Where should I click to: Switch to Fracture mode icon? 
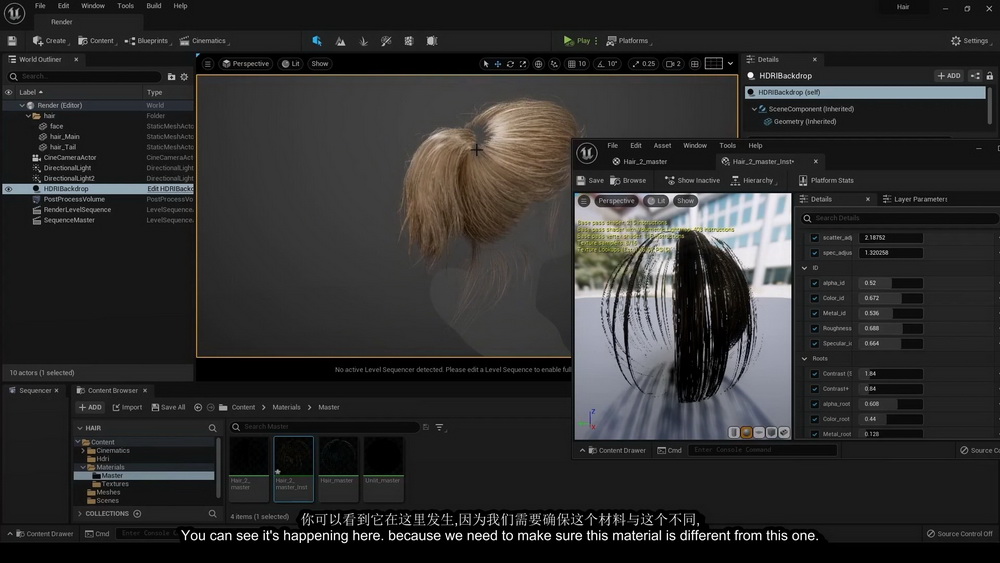click(409, 41)
